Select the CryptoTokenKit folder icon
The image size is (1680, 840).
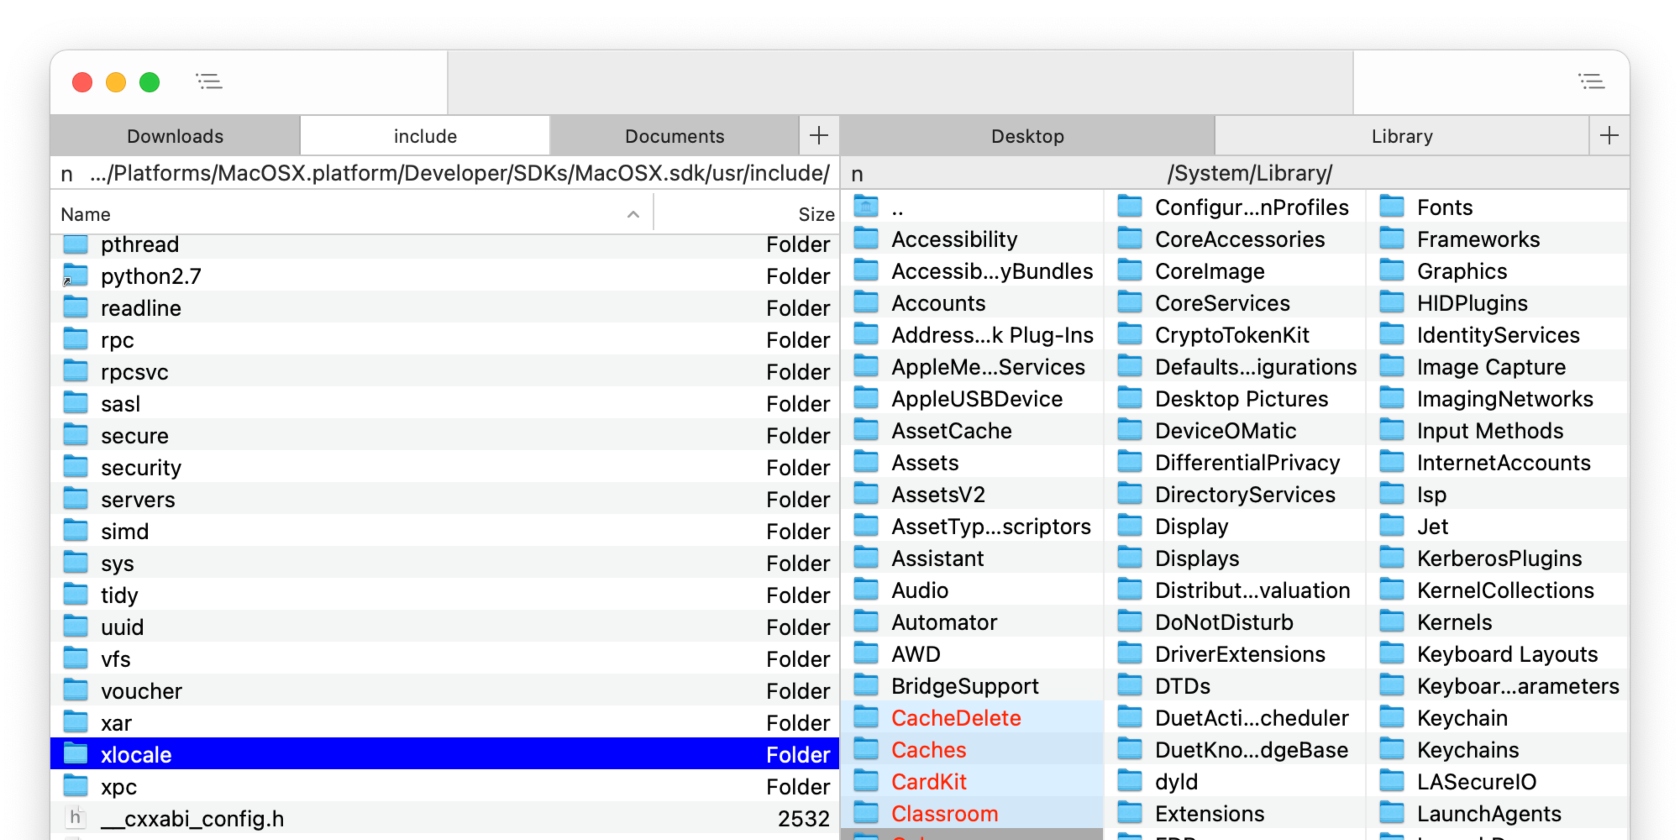(x=1130, y=335)
